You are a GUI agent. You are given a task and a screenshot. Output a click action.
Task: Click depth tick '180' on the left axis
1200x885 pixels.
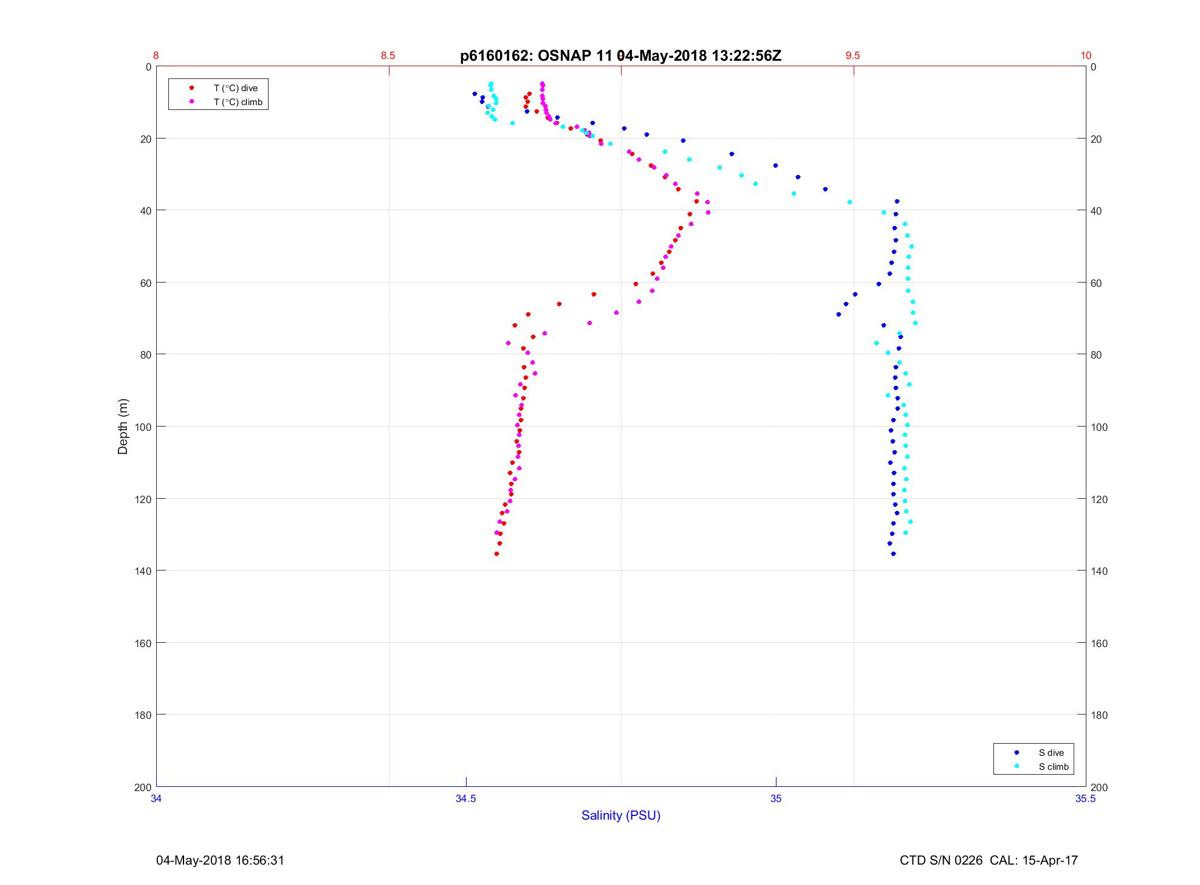(x=142, y=715)
